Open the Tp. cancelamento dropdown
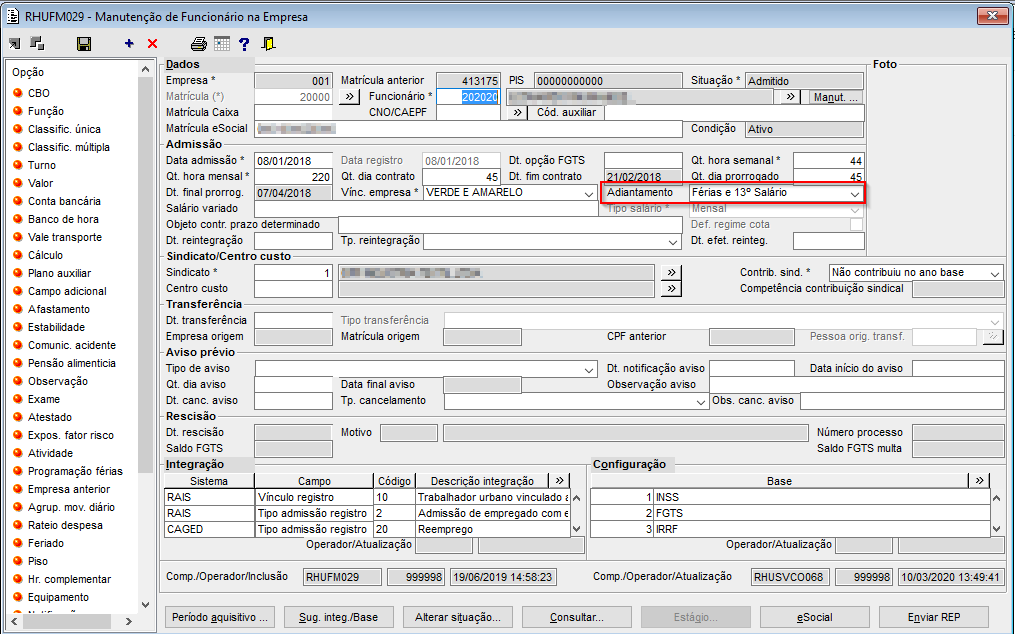Screen dimensions: 1015x634 [x=700, y=402]
